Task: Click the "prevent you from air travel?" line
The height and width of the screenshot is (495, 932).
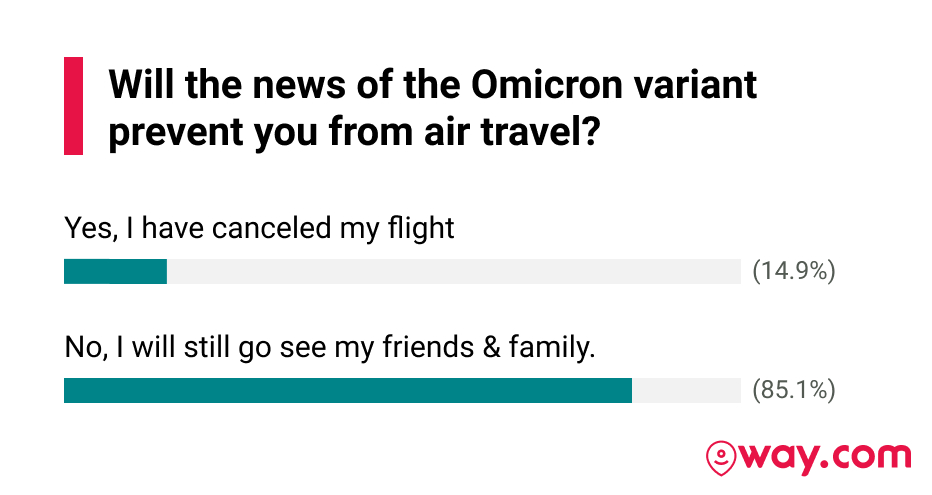Action: [x=354, y=133]
